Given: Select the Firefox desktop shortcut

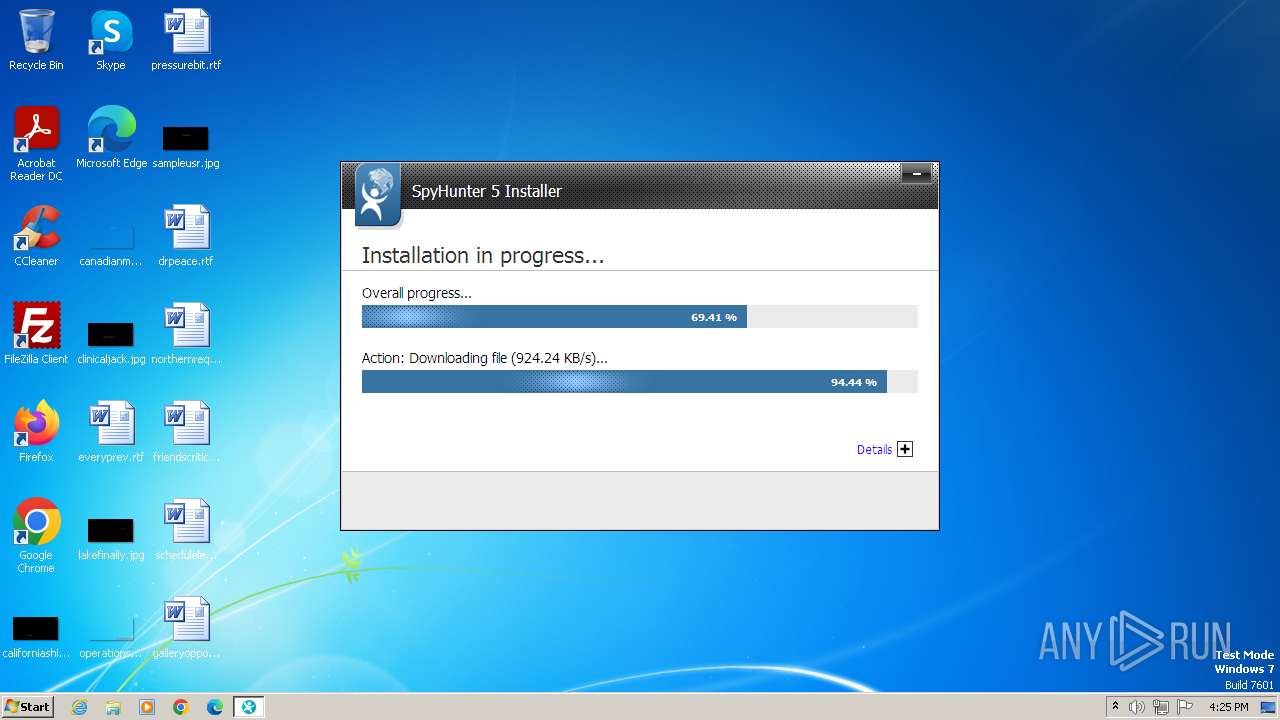Looking at the screenshot, I should [x=36, y=432].
